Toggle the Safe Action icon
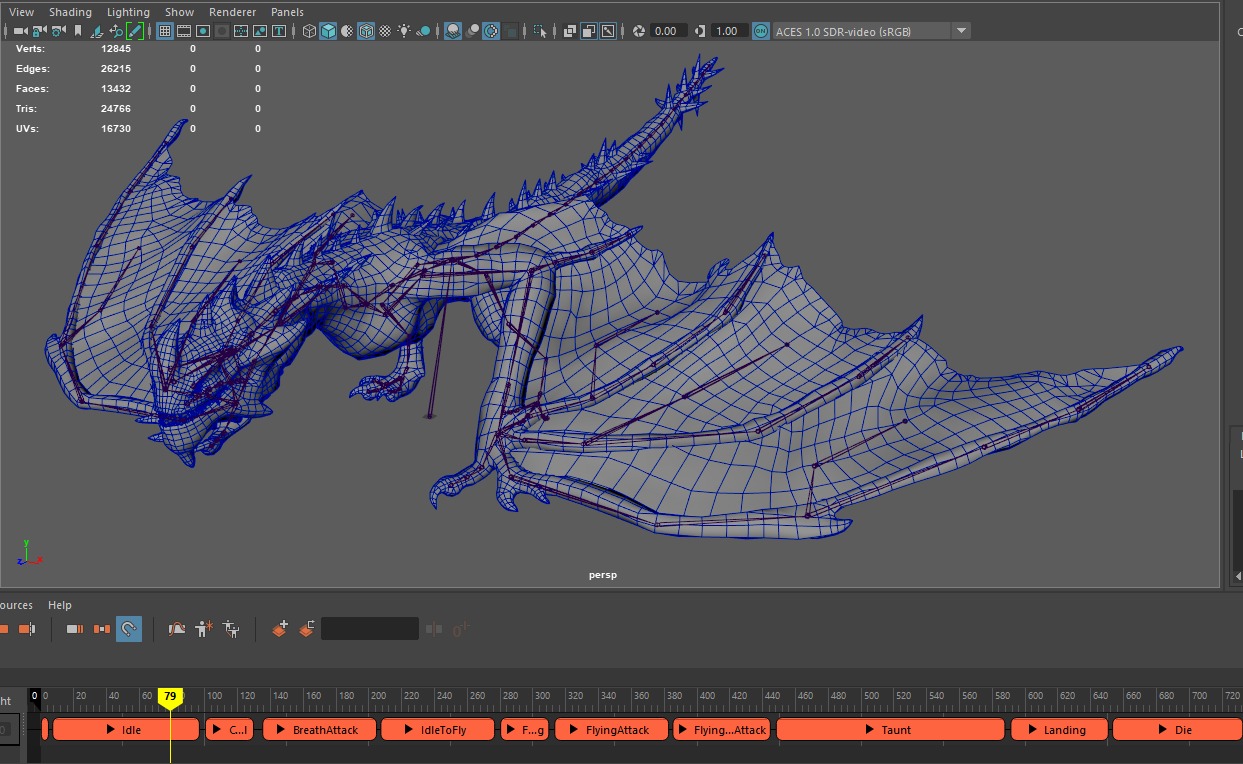The height and width of the screenshot is (764, 1243). [x=260, y=31]
